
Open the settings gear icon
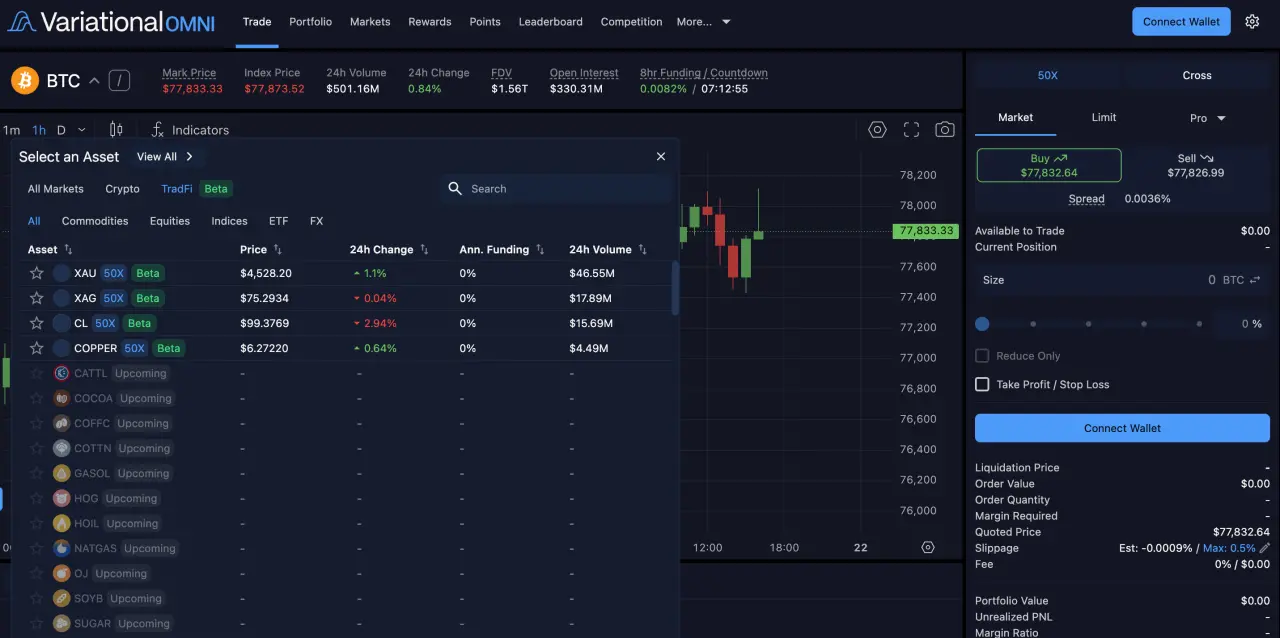1252,21
